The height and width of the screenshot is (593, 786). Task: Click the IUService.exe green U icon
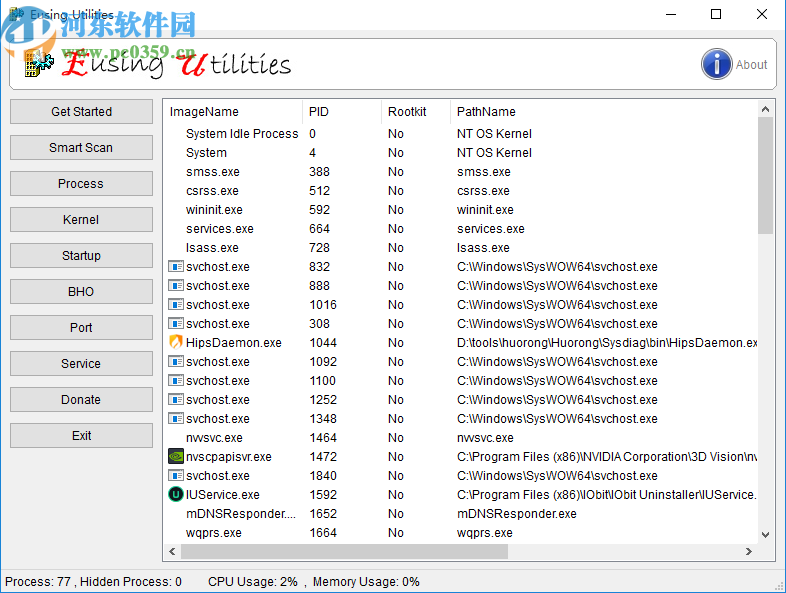click(x=175, y=495)
